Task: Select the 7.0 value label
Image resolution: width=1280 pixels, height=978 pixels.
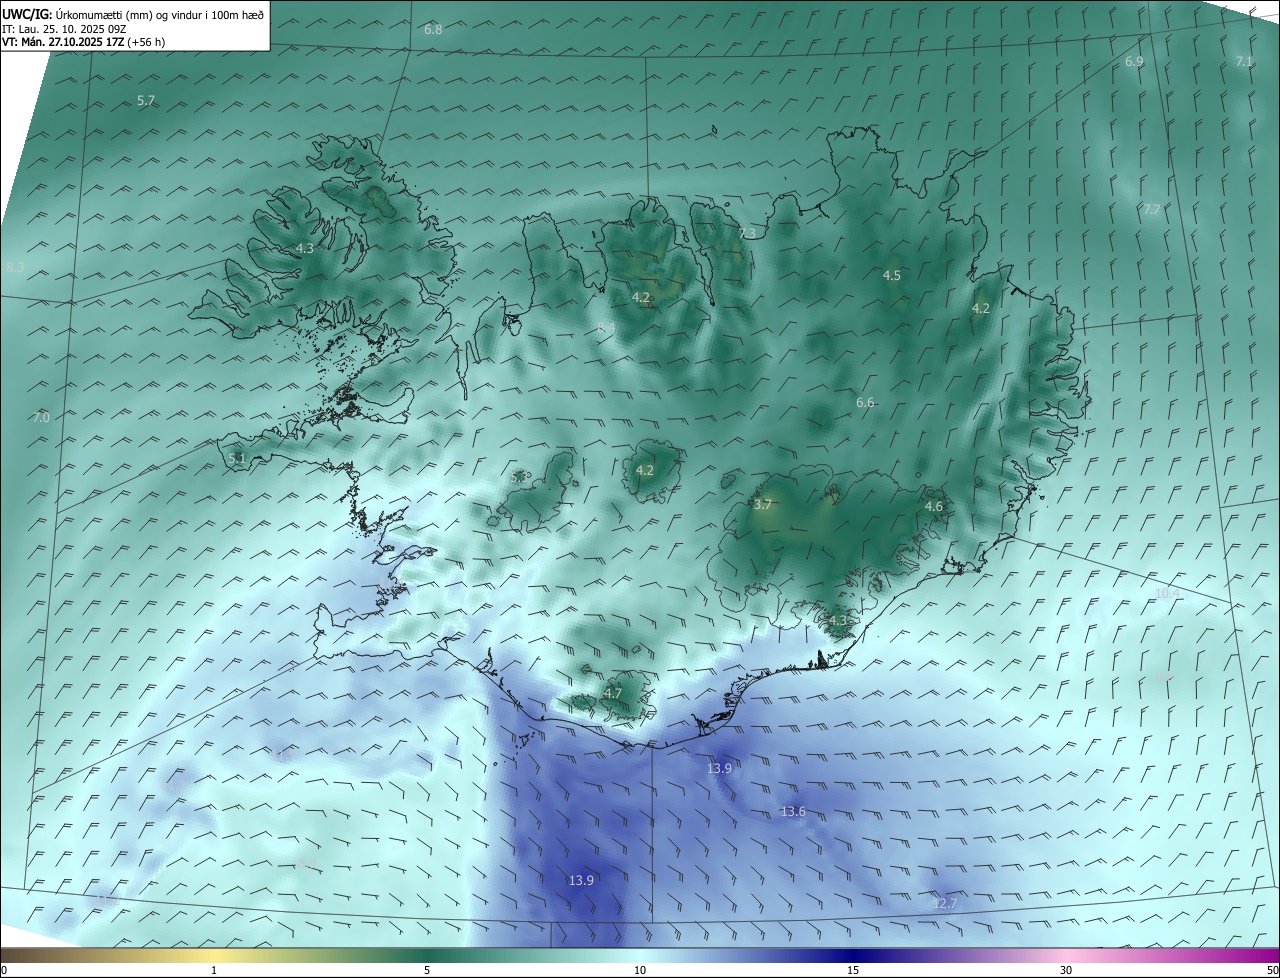Action: 41,417
